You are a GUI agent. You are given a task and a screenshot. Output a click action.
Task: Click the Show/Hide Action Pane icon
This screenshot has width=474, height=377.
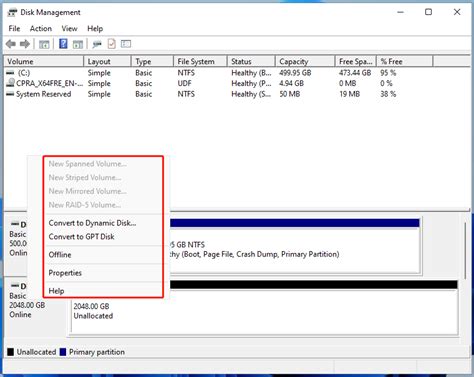tap(78, 44)
